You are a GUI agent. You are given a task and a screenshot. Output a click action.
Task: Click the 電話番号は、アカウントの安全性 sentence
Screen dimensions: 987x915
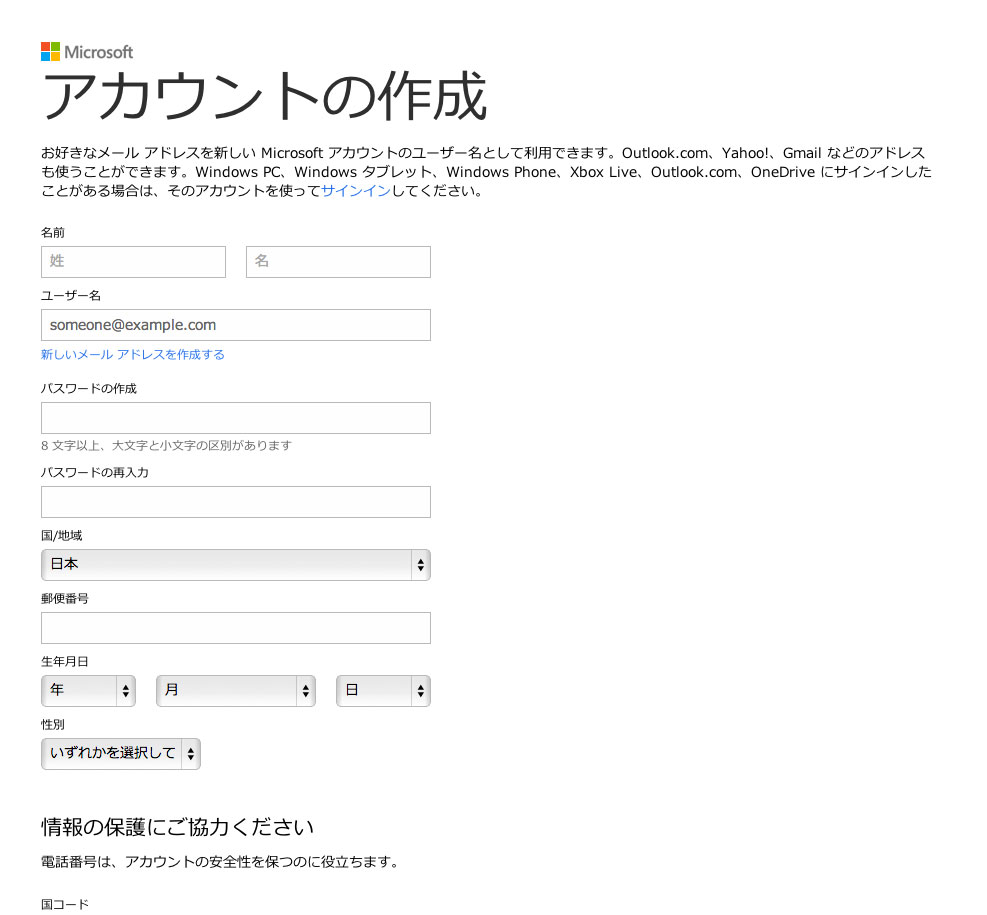[x=220, y=862]
